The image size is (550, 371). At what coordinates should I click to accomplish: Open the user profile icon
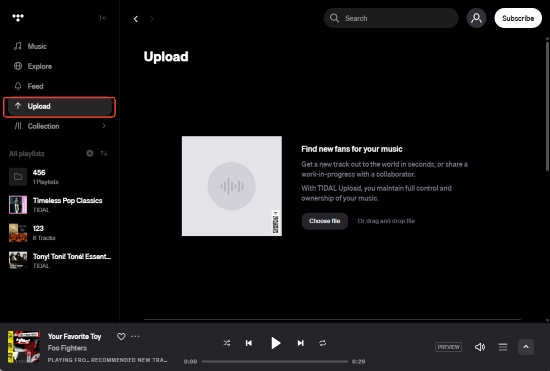[x=476, y=18]
